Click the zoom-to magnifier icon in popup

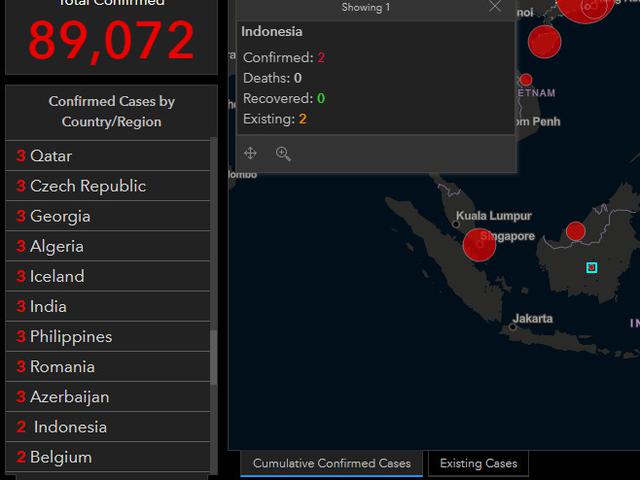point(283,154)
